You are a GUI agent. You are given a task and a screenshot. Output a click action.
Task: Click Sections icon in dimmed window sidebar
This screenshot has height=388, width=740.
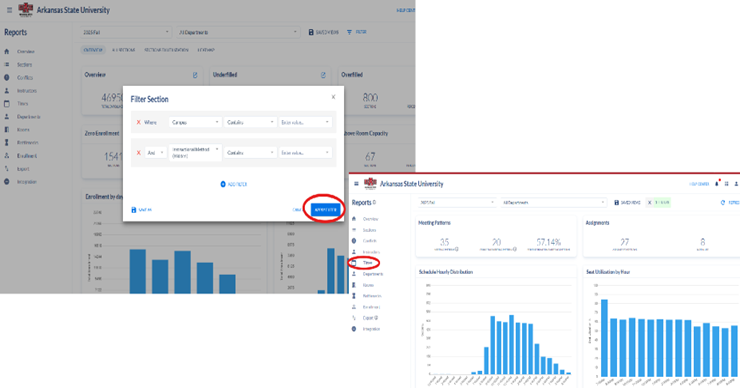point(7,65)
